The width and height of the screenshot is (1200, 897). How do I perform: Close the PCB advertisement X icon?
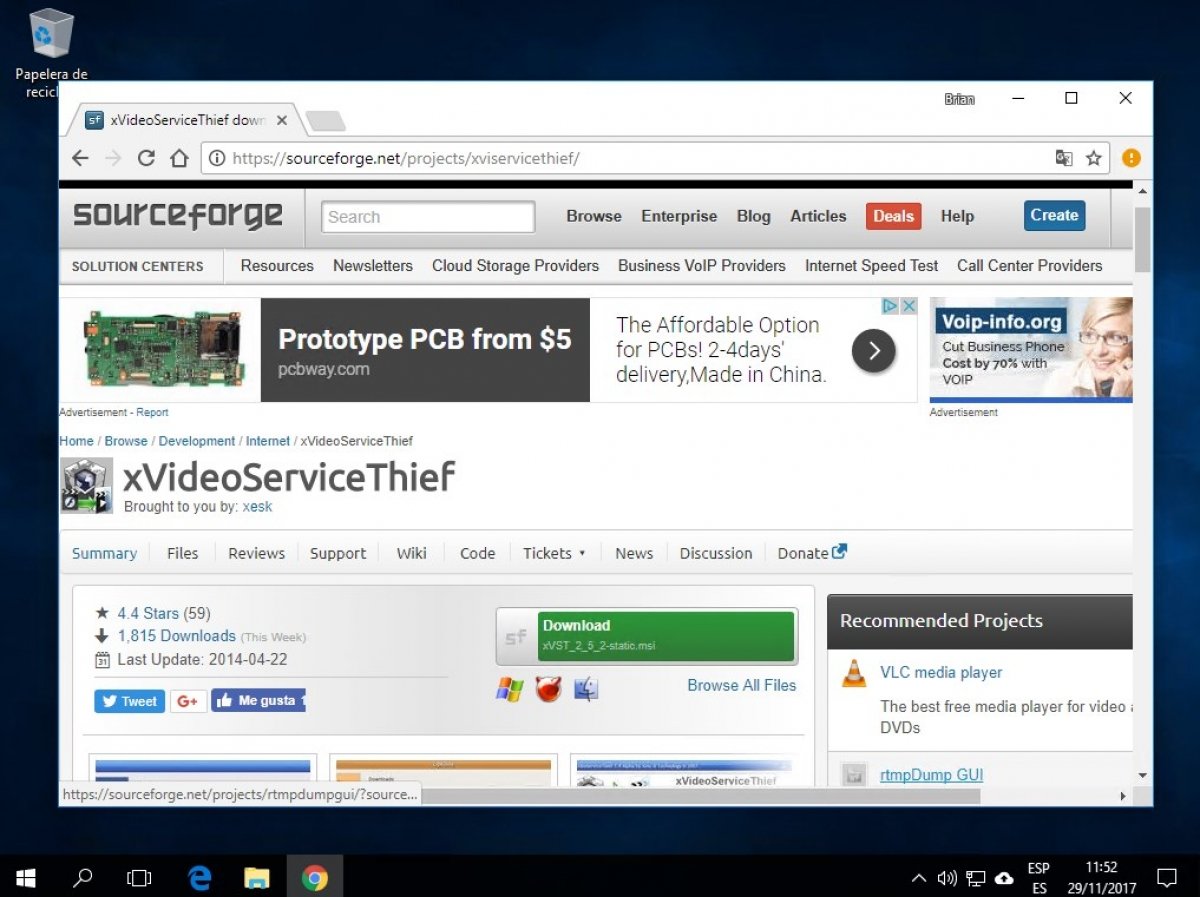[909, 306]
